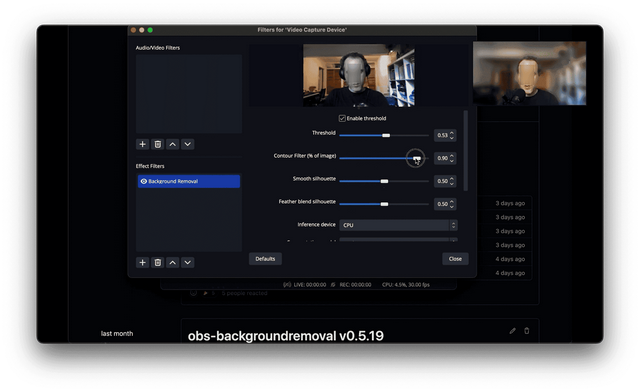Delete audio/video filter using trash icon

click(158, 144)
